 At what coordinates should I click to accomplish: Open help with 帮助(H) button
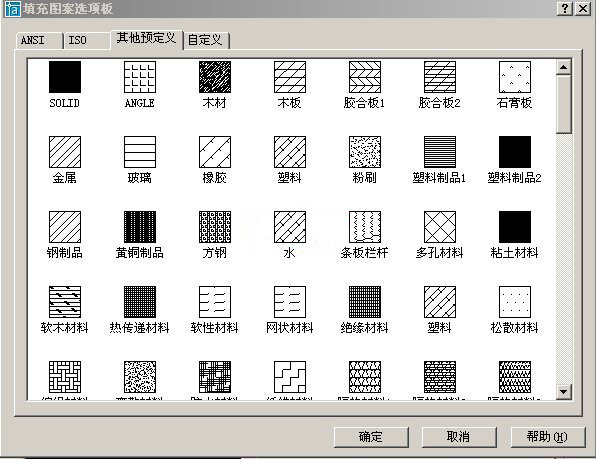tap(548, 437)
